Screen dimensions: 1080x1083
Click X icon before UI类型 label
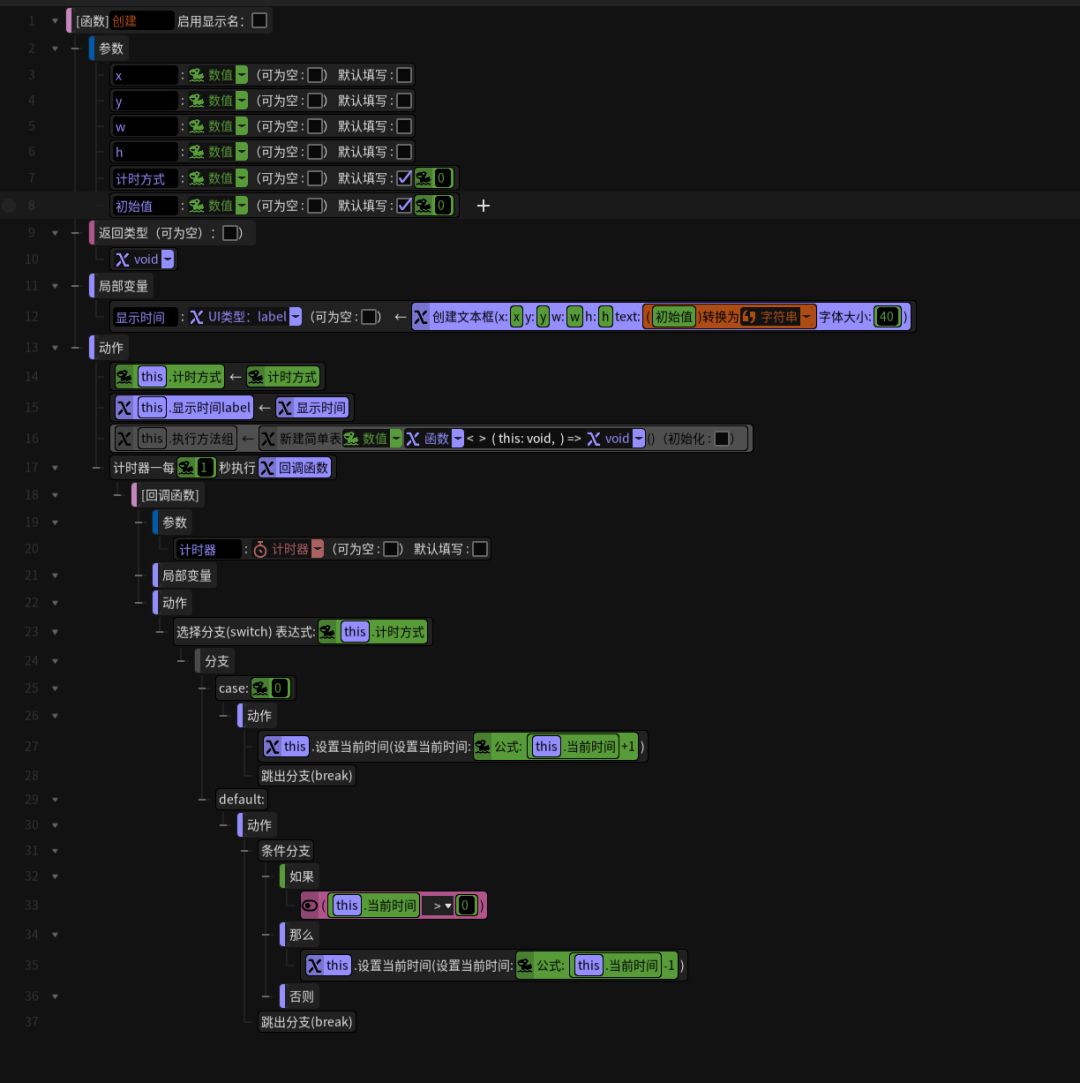pyautogui.click(x=197, y=317)
